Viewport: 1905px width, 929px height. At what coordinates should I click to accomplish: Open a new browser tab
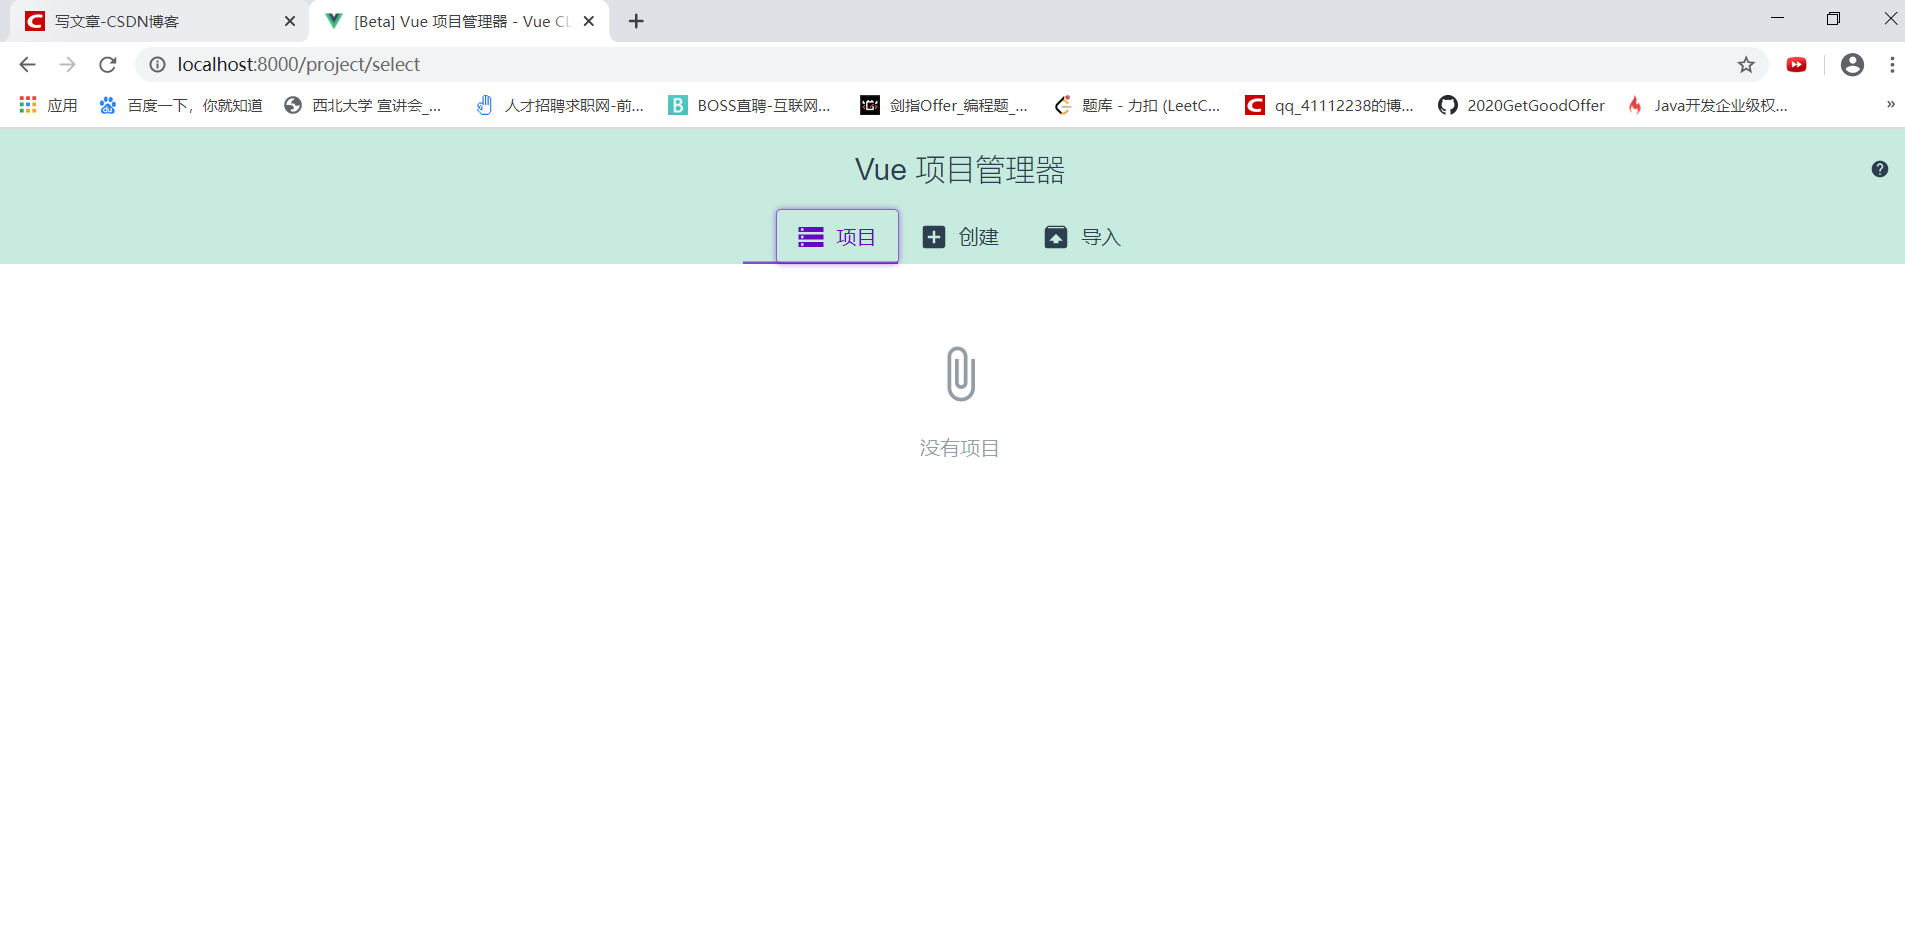tap(636, 21)
